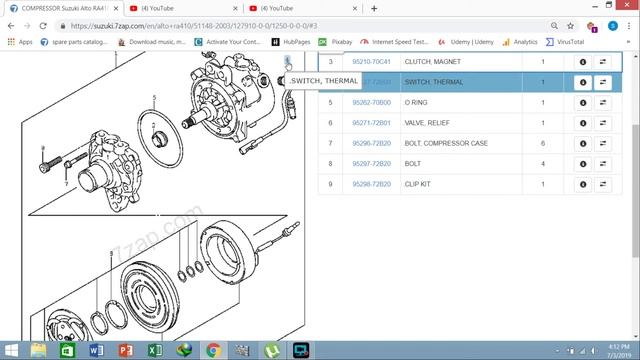Viewport: 640px width, 360px height.
Task: Open the taskbar clock and date
Action: coord(618,351)
